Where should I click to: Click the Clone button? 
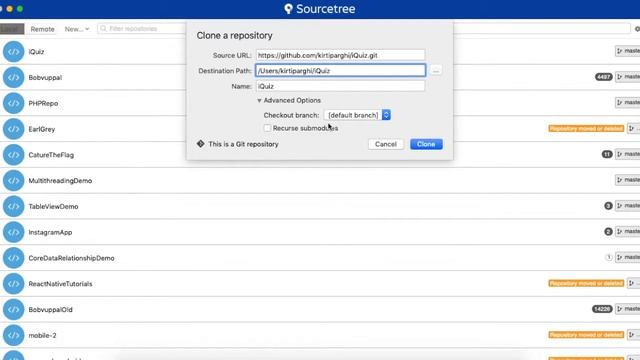[426, 144]
